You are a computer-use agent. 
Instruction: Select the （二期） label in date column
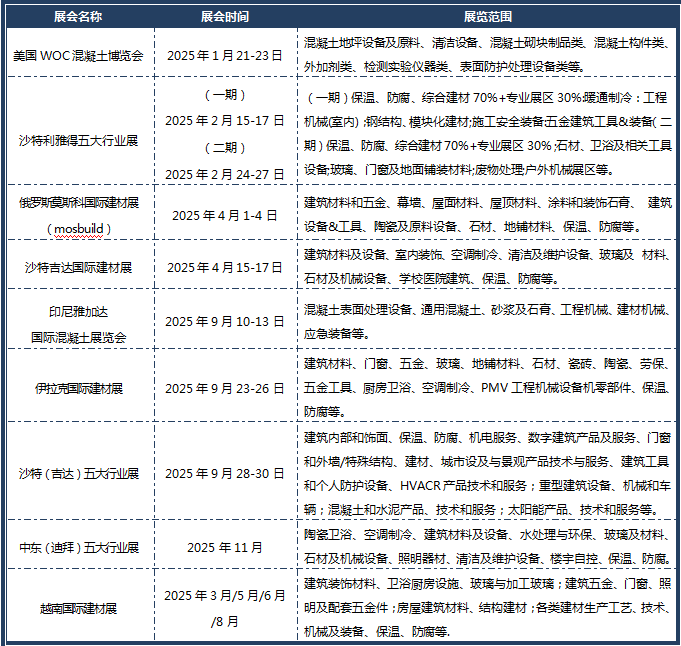pyautogui.click(x=225, y=148)
